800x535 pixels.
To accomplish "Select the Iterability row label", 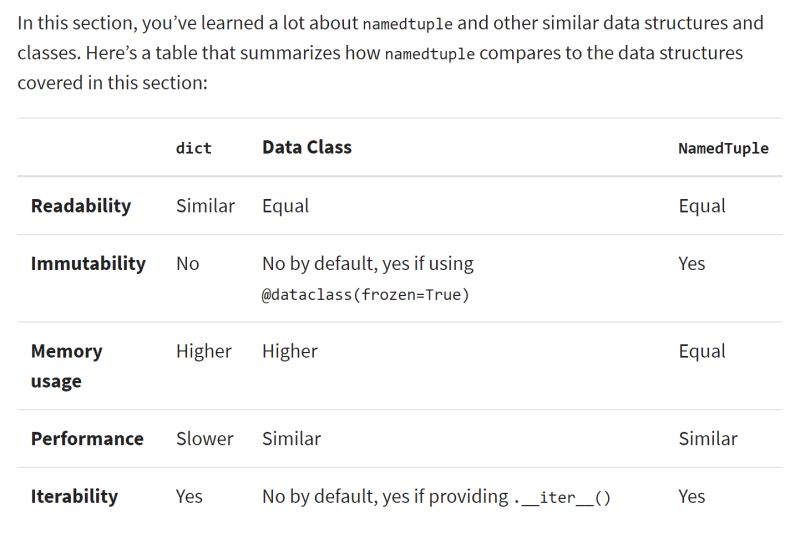I will [74, 496].
